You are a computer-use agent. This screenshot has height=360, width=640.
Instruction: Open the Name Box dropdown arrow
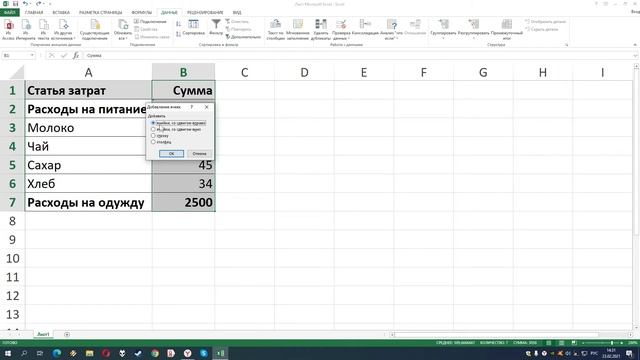pos(32,56)
